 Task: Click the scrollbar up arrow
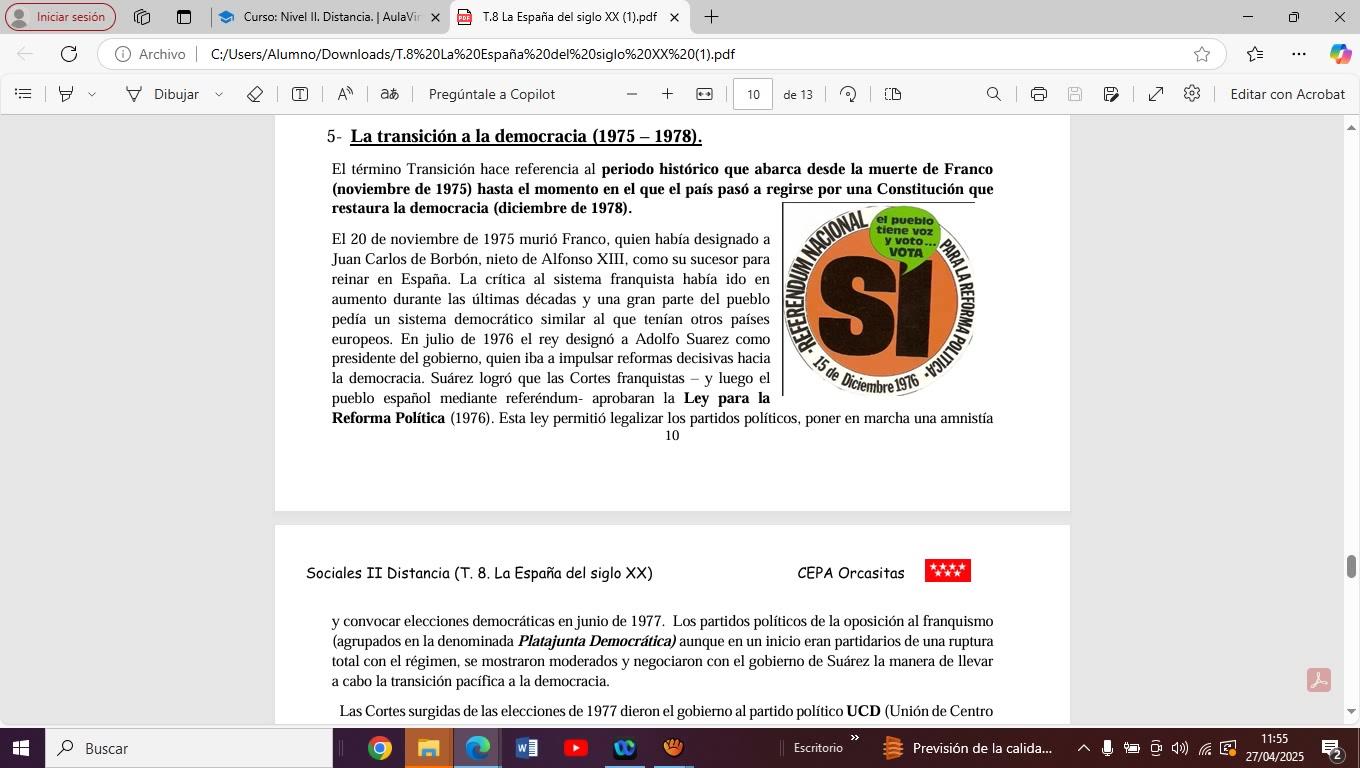(x=1352, y=127)
